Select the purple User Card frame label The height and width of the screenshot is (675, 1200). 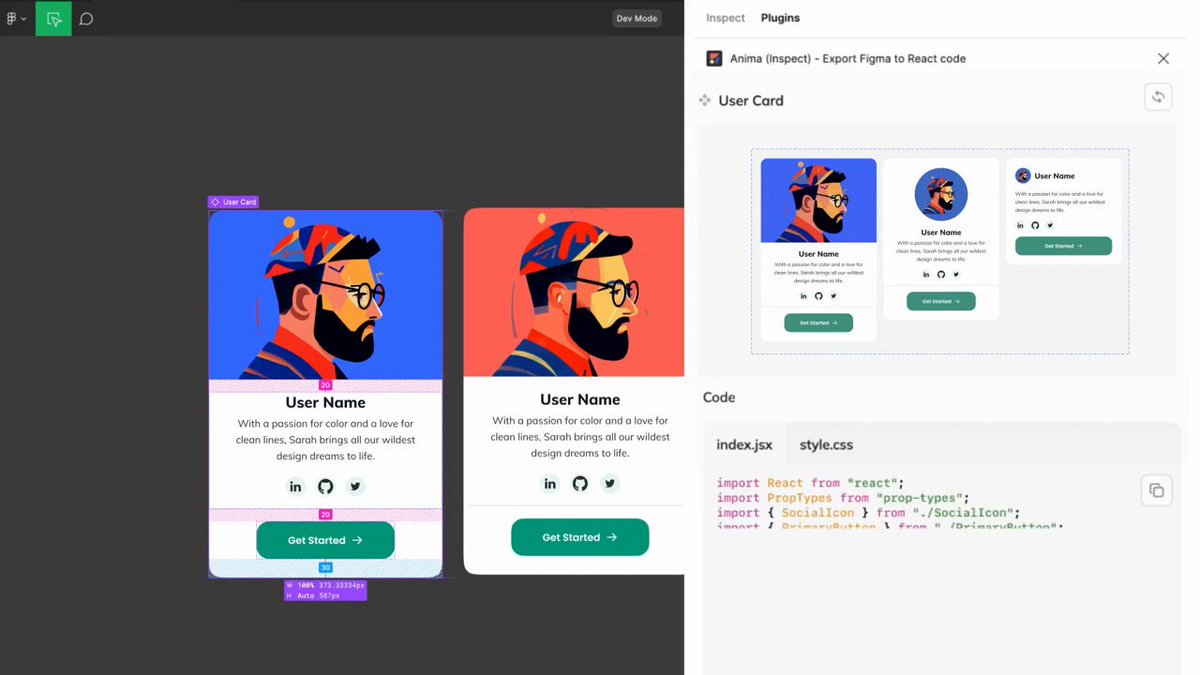tap(233, 202)
